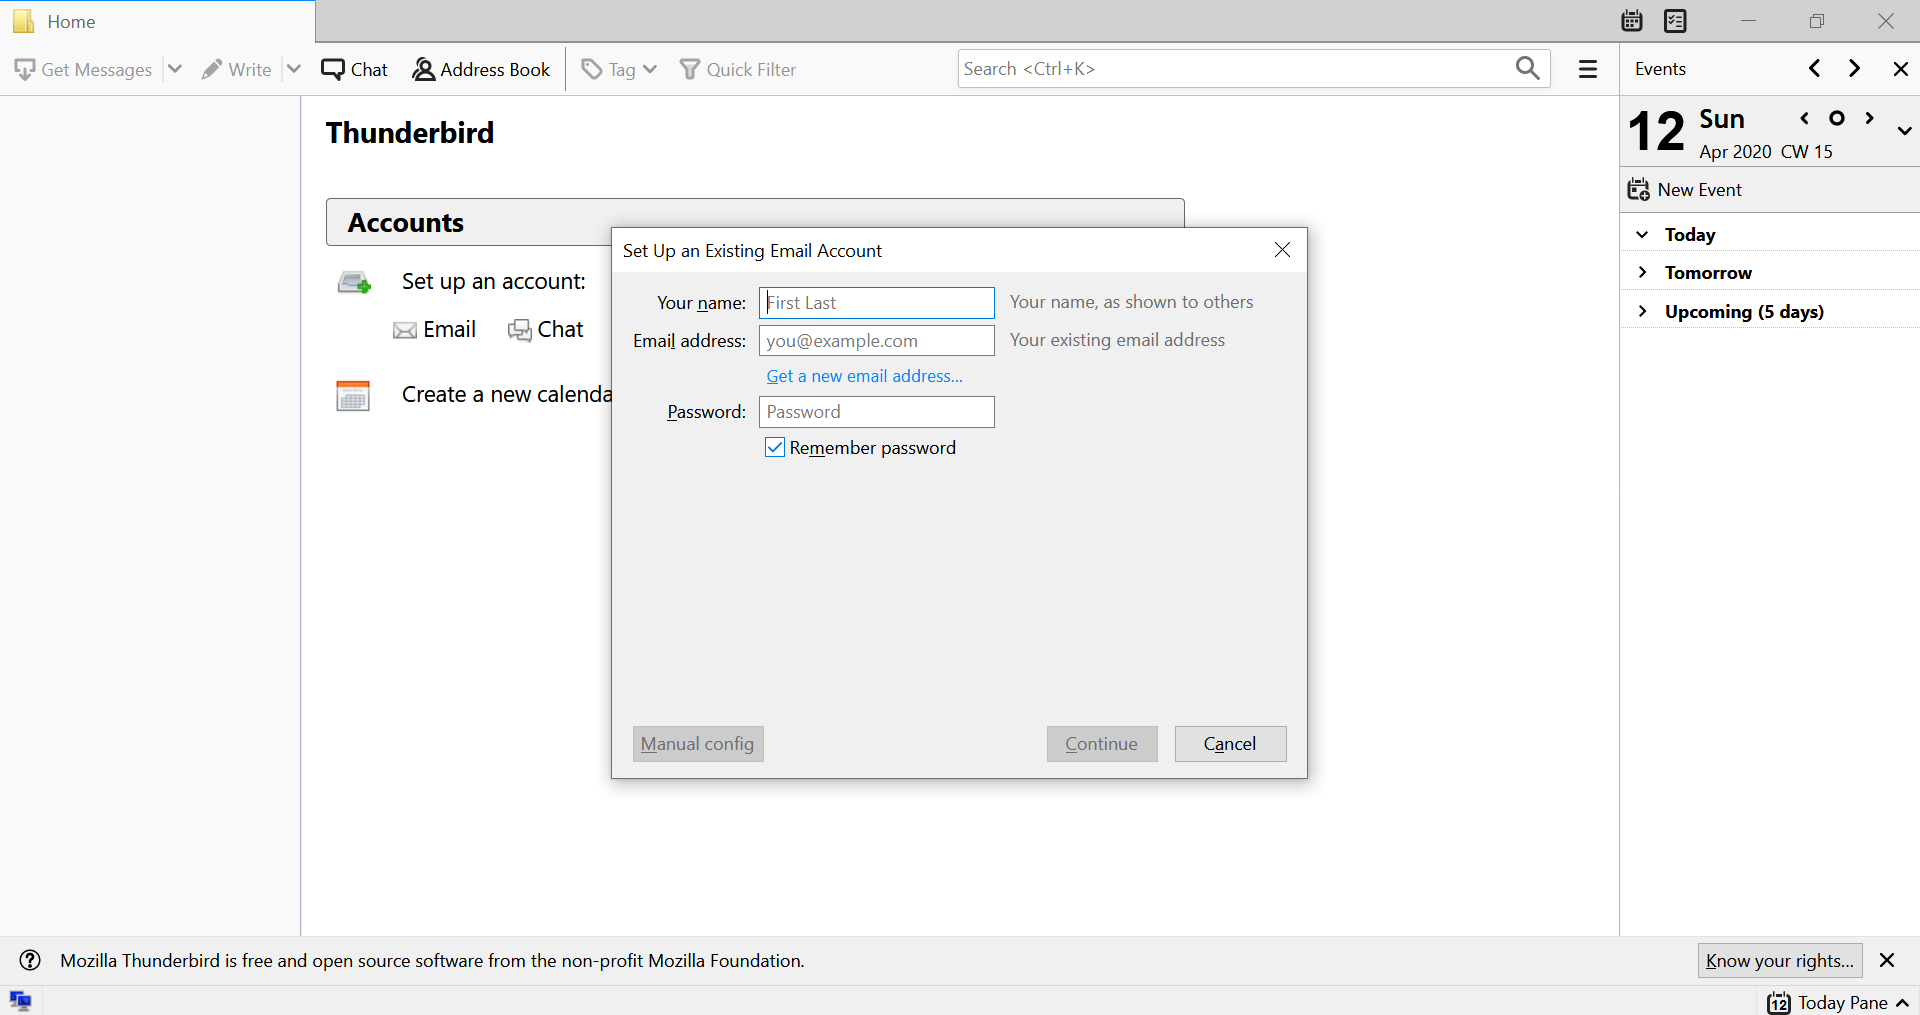Show next Events pane view
The image size is (1920, 1015).
[1855, 68]
